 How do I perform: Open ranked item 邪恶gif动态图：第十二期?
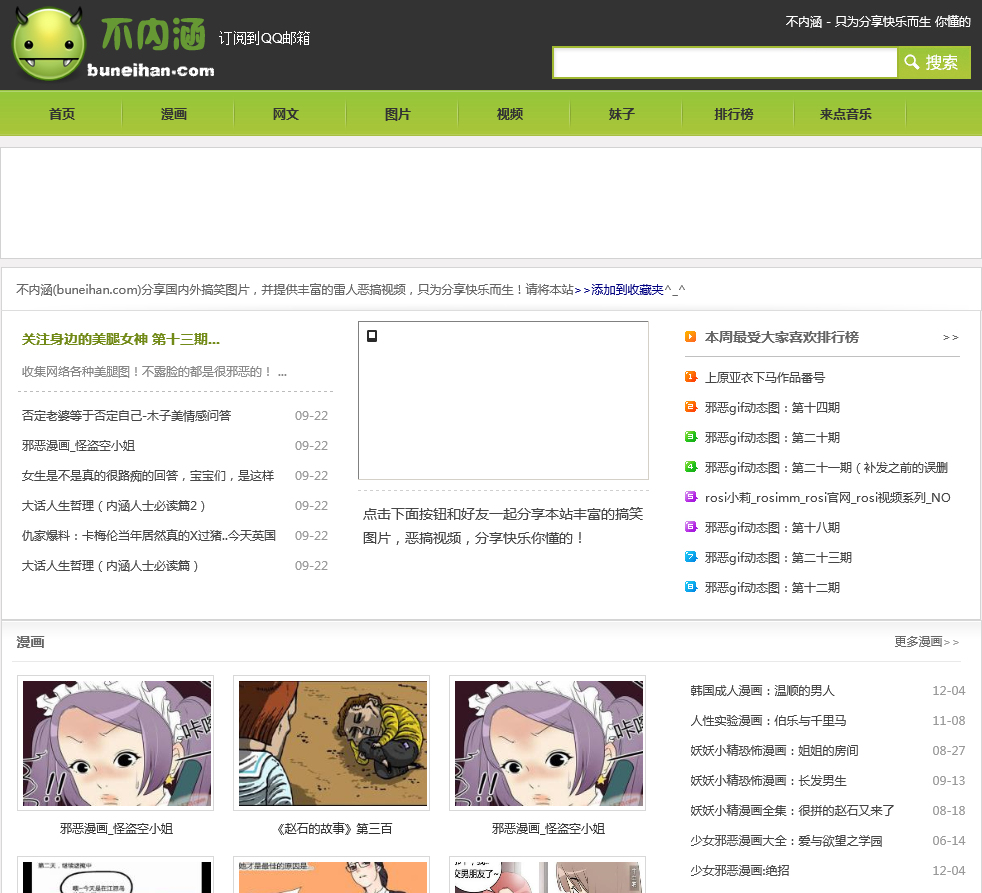tap(772, 588)
